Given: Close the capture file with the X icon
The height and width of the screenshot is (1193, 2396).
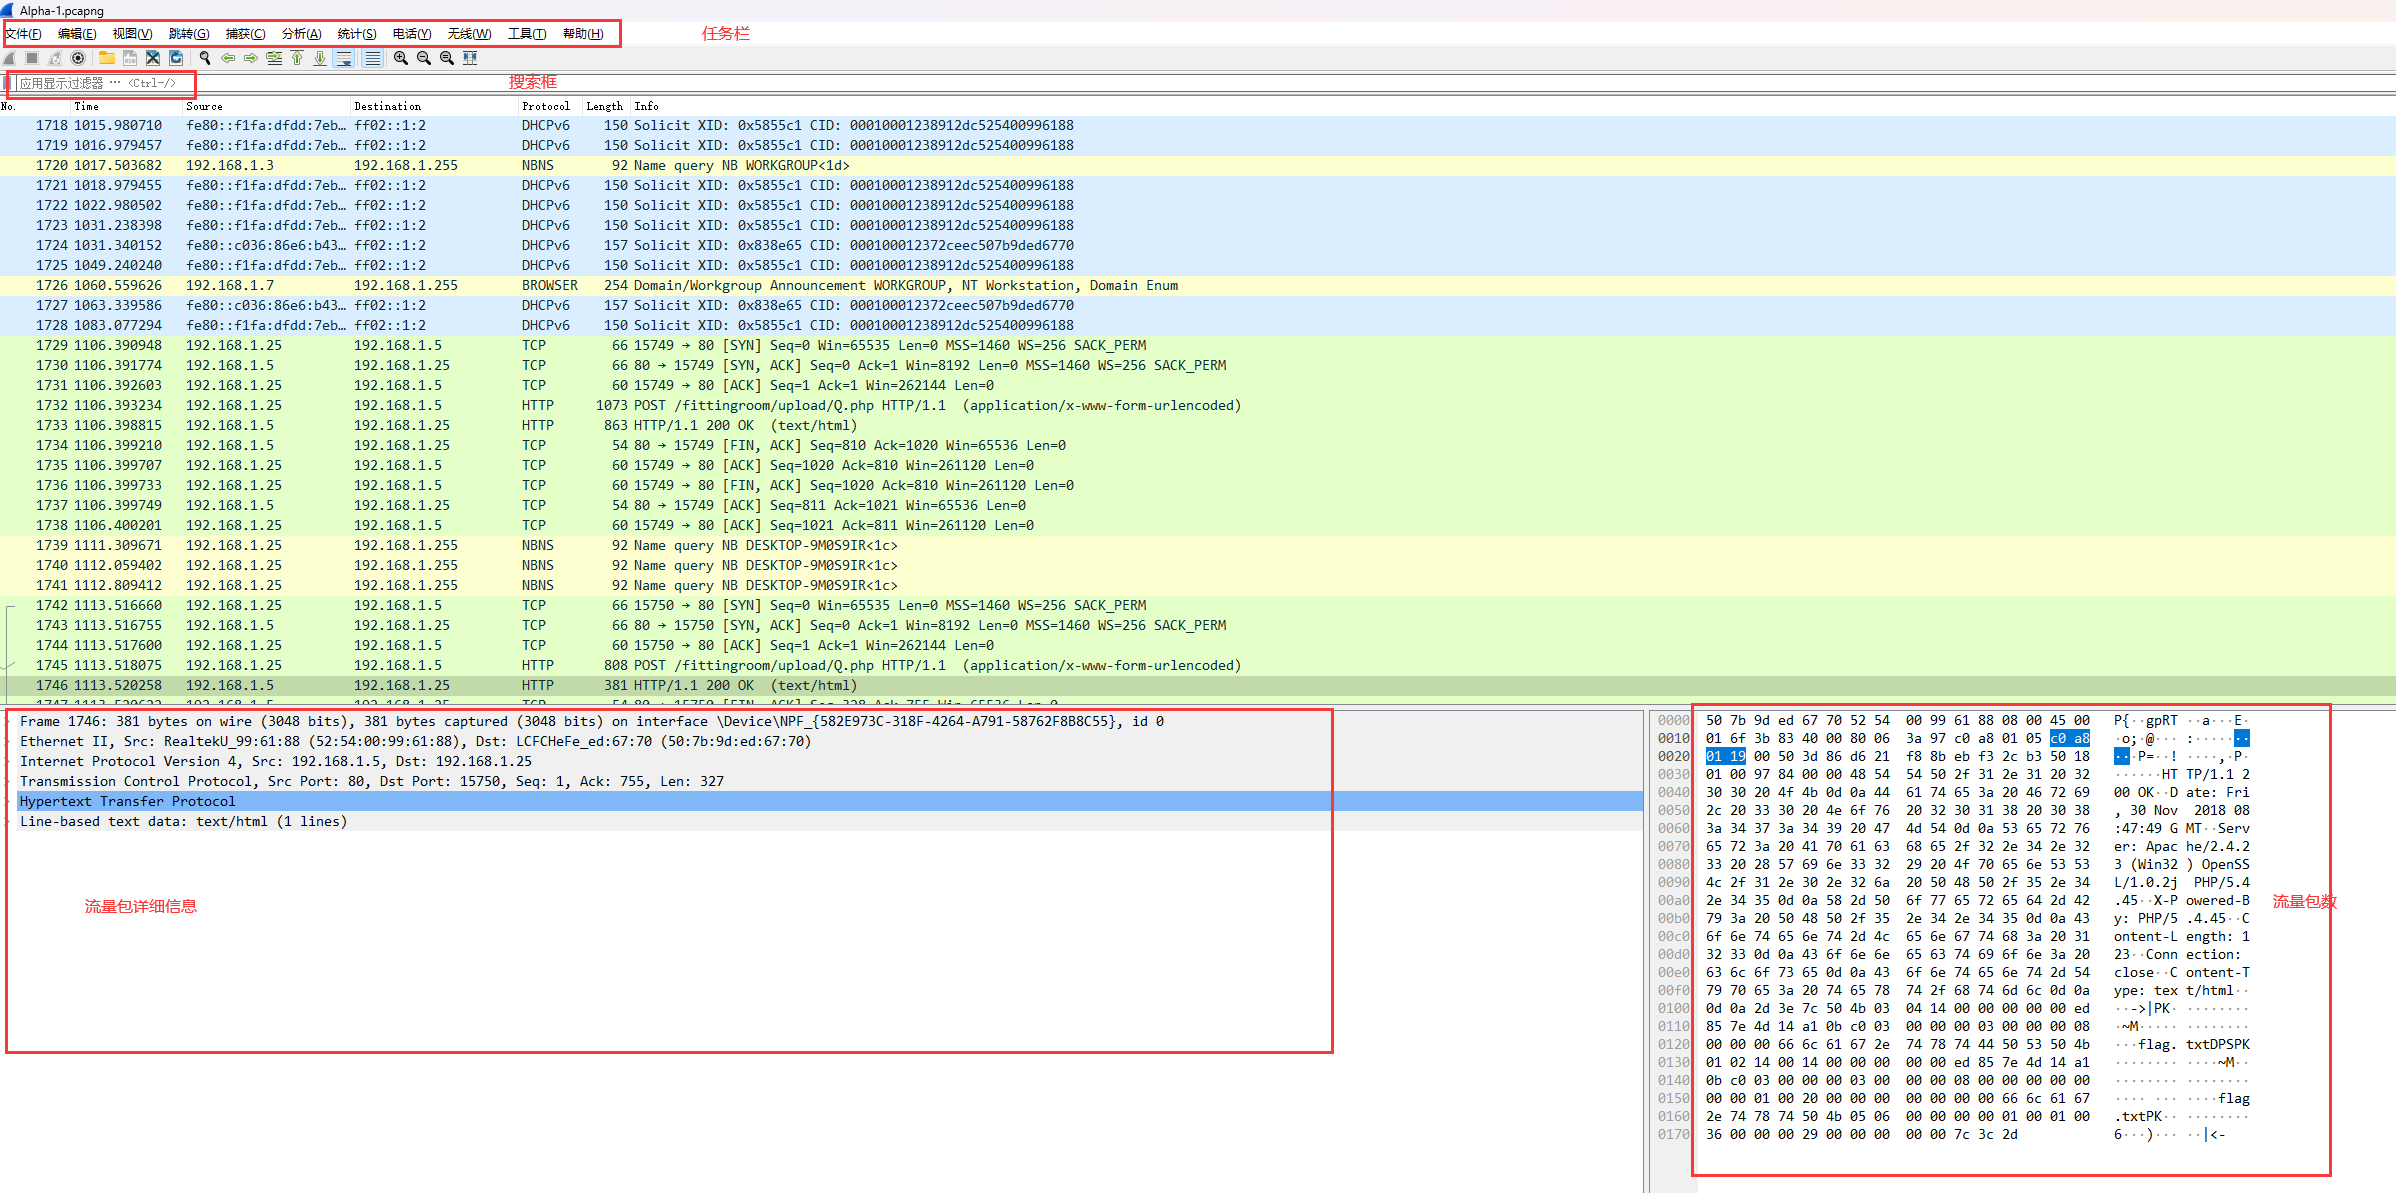Looking at the screenshot, I should pyautogui.click(x=152, y=58).
